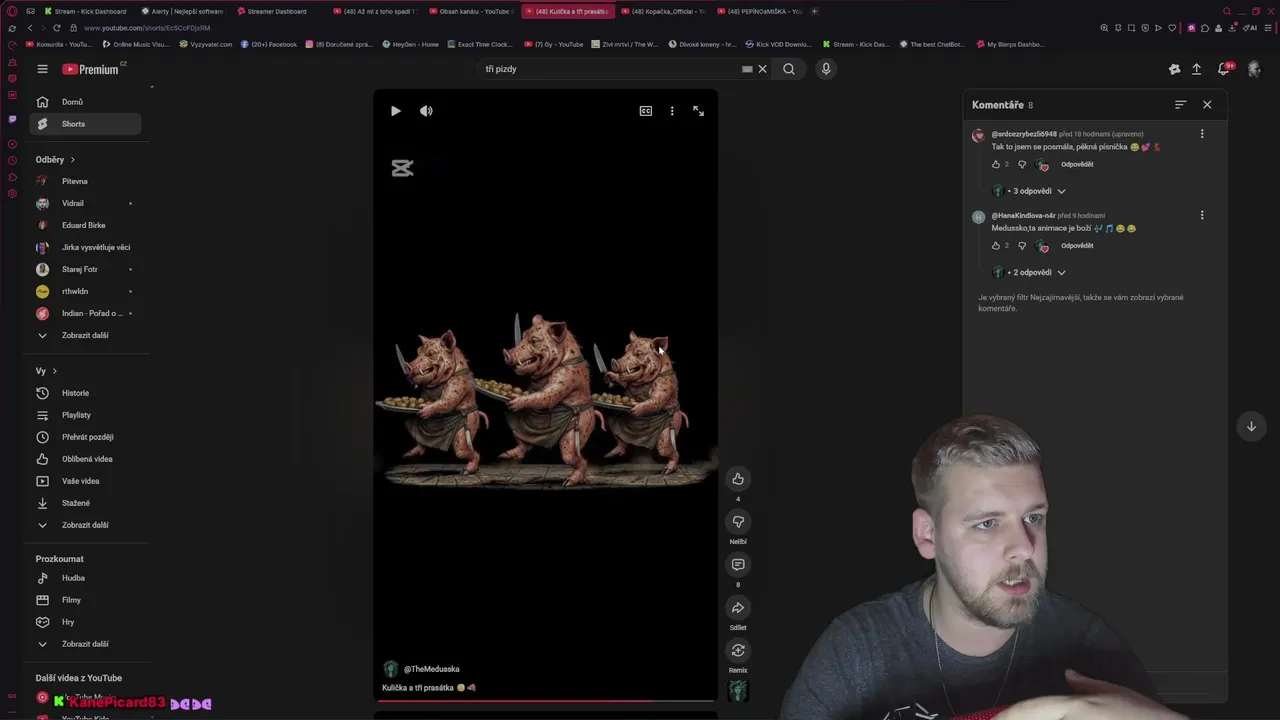This screenshot has width=1280, height=720.
Task: Expand Zobrazit další under Stažené
Action: (85, 525)
